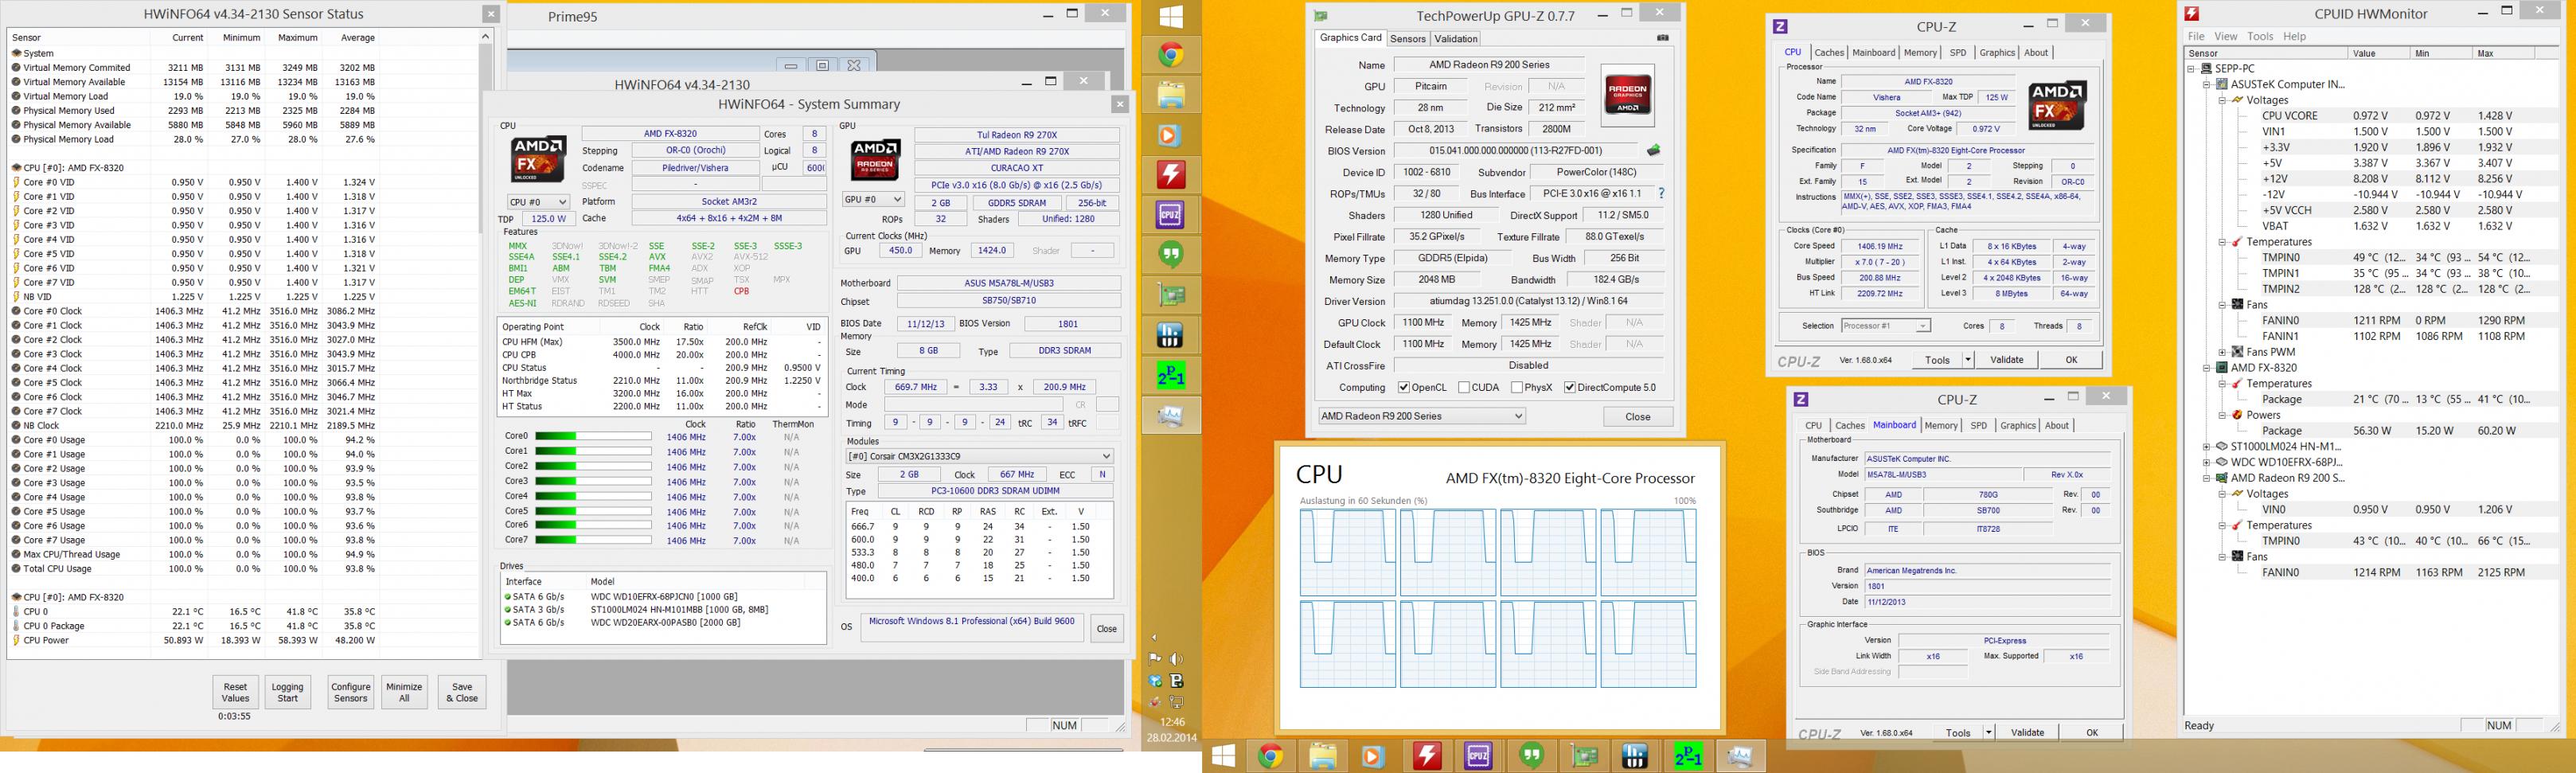Expand the WDC WD10EFRX drive node
This screenshot has width=2576, height=773.
(2207, 463)
